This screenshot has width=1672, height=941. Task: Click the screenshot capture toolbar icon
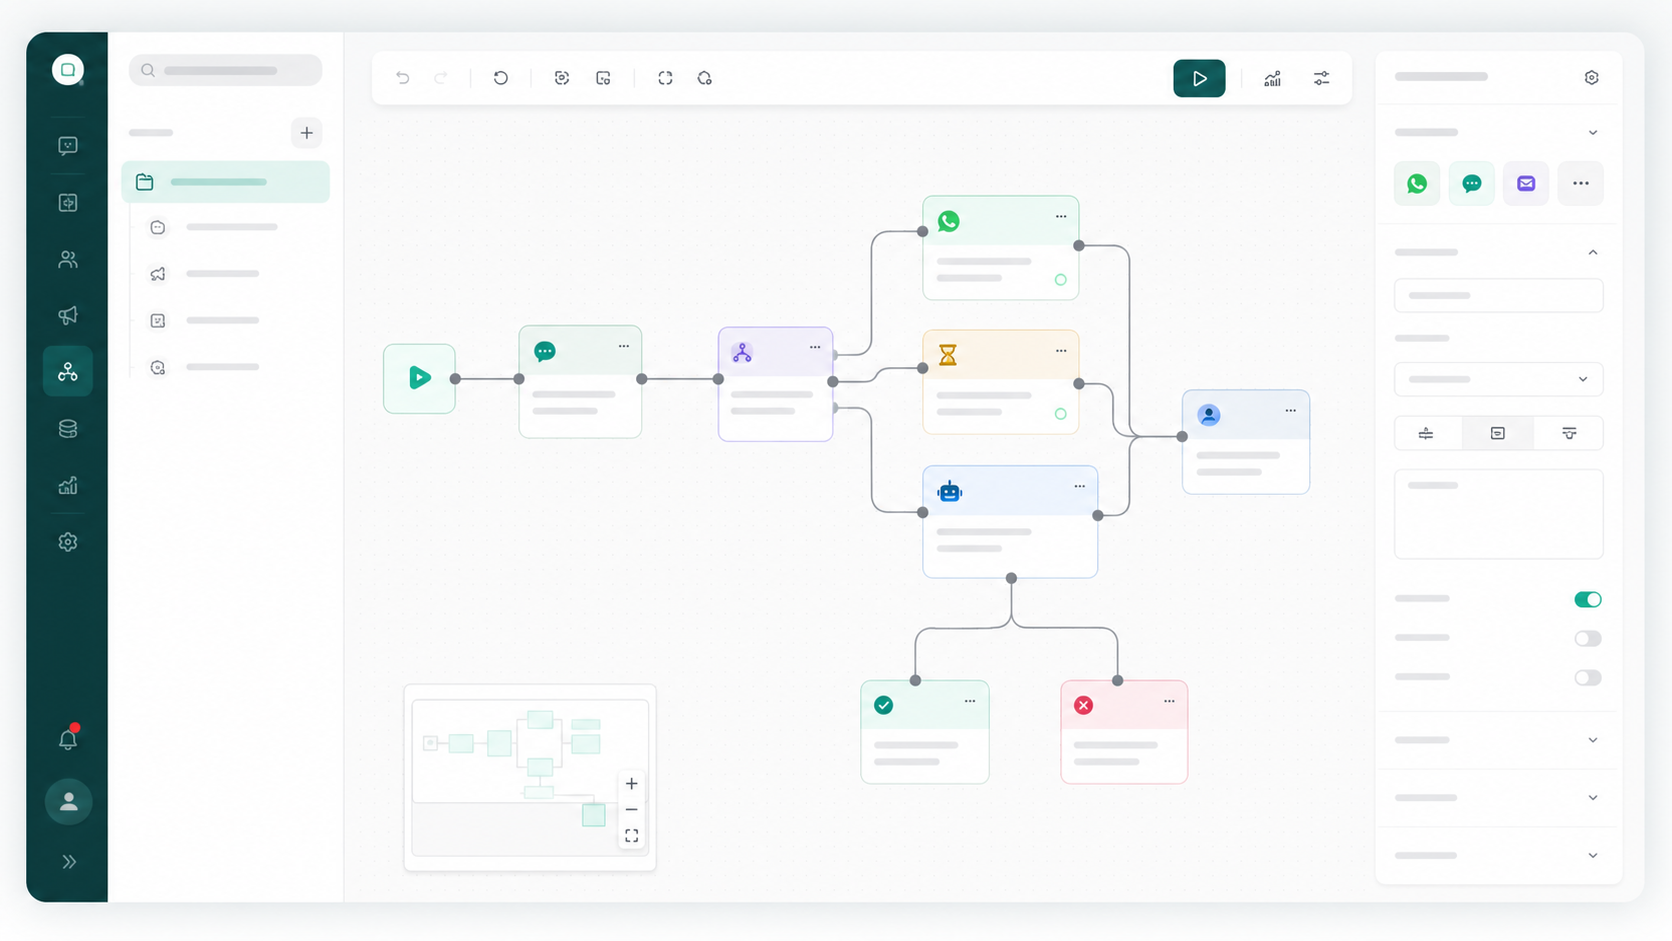[562, 78]
